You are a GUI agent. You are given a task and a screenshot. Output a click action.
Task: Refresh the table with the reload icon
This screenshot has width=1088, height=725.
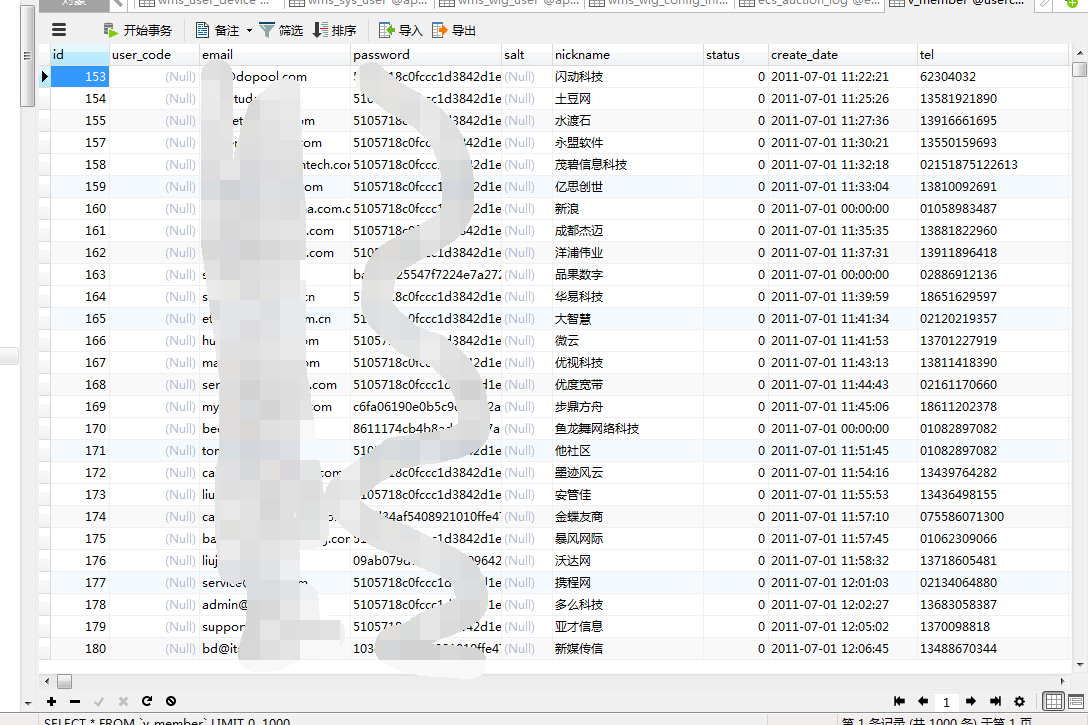[x=147, y=701]
